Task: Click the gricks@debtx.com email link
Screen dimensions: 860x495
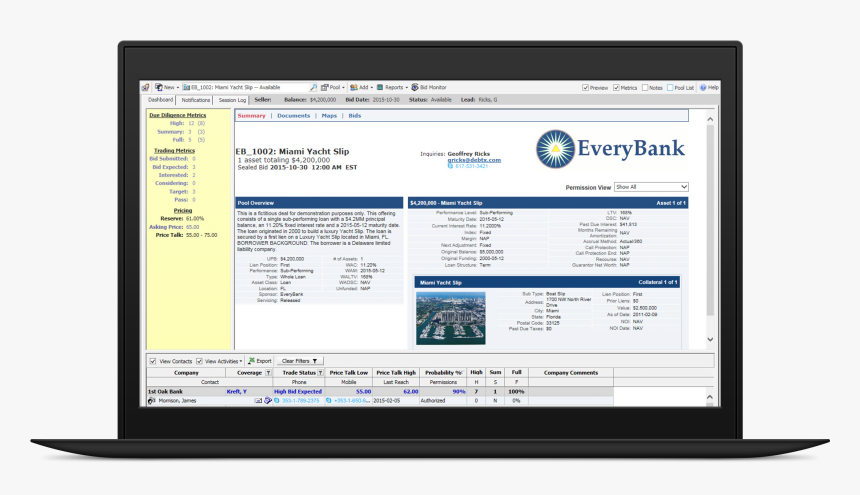Action: 474,160
